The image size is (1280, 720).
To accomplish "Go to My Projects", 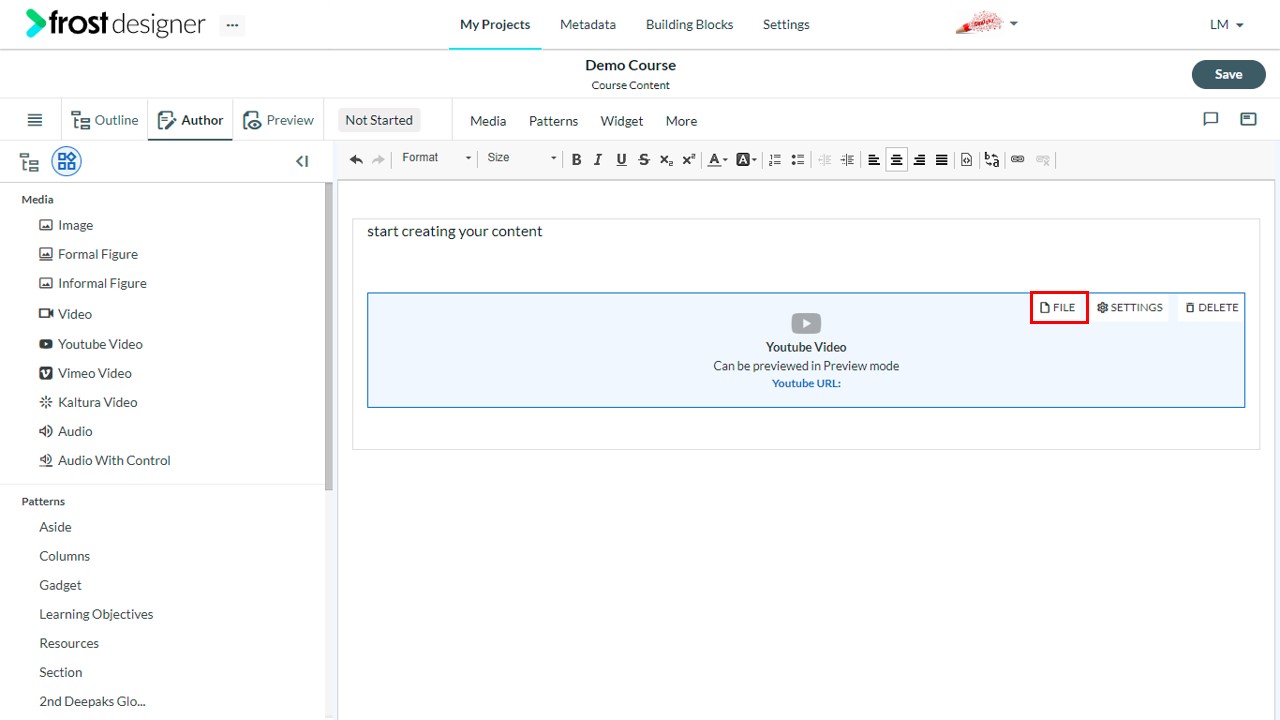I will click(495, 24).
